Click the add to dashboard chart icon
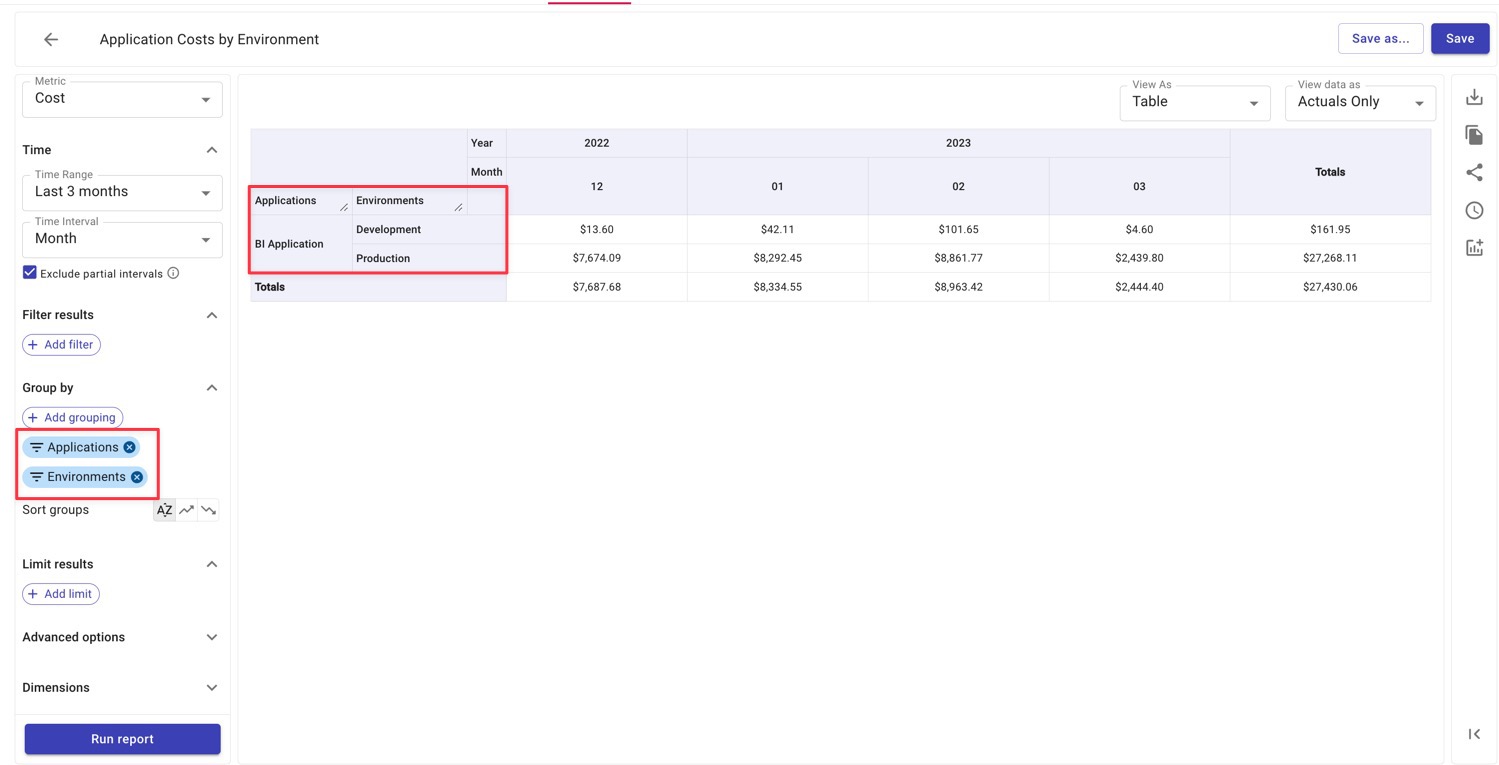1499x765 pixels. tap(1474, 248)
